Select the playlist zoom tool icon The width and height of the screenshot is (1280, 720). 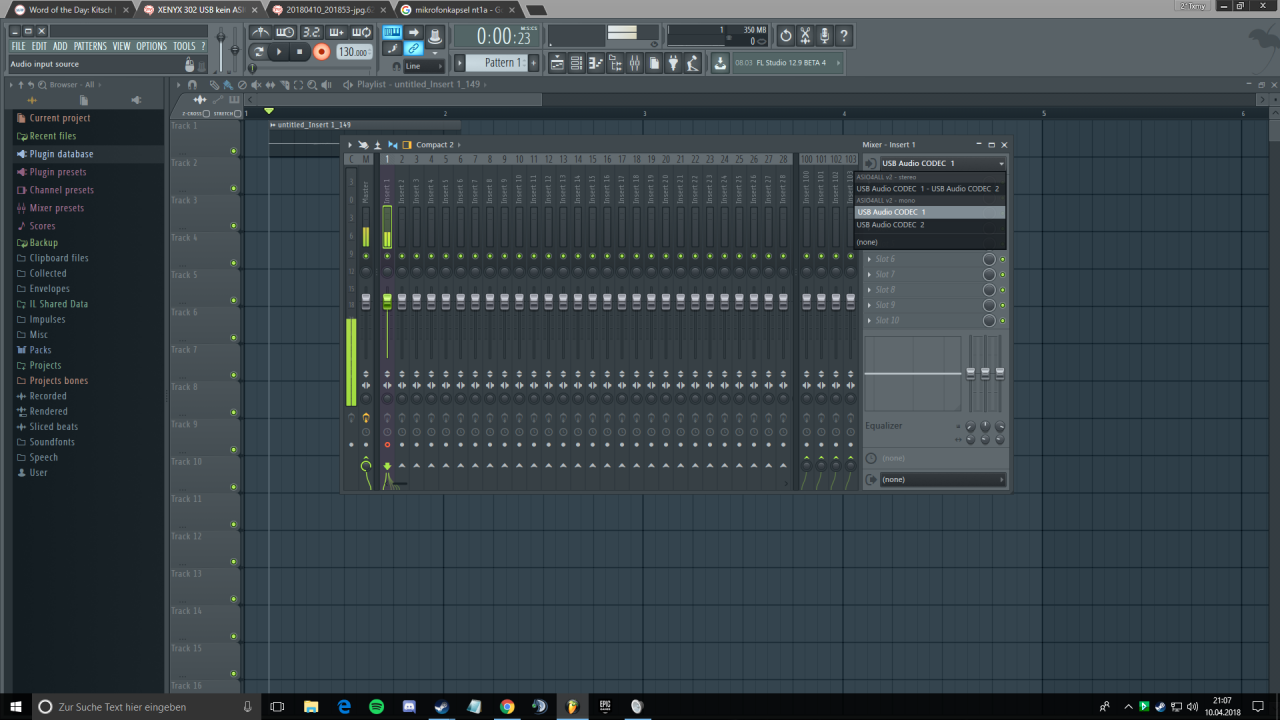pos(312,85)
